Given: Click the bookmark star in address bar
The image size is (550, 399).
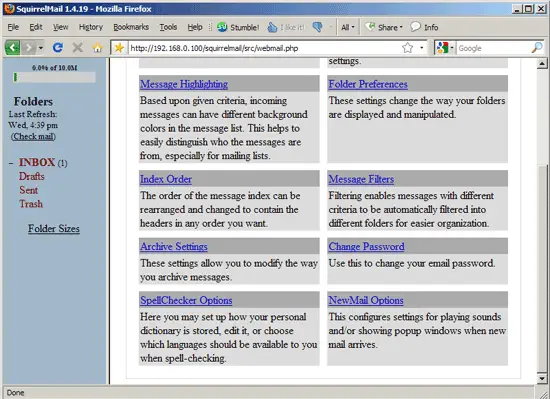Looking at the screenshot, I should click(x=407, y=48).
